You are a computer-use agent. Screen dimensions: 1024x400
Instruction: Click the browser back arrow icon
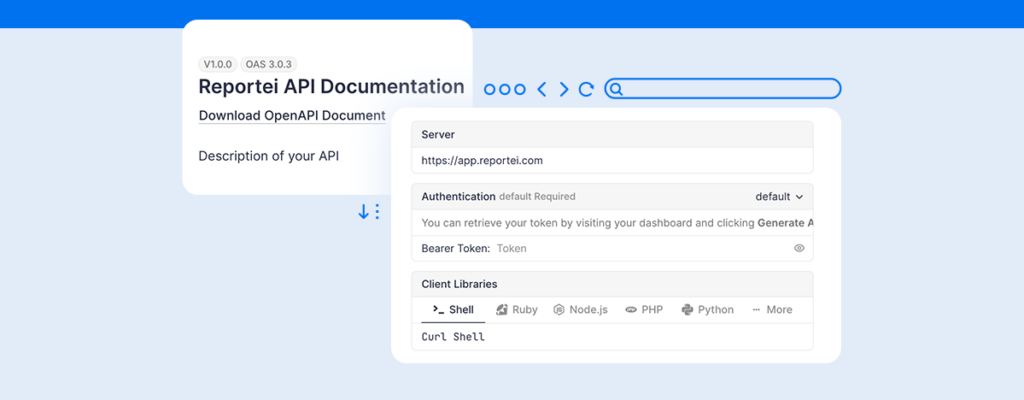point(541,89)
